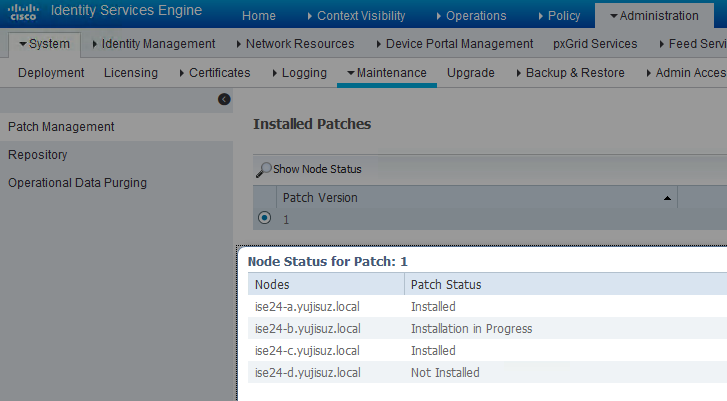The width and height of the screenshot is (727, 401).
Task: Expand the Operations menu
Action: [x=472, y=16]
